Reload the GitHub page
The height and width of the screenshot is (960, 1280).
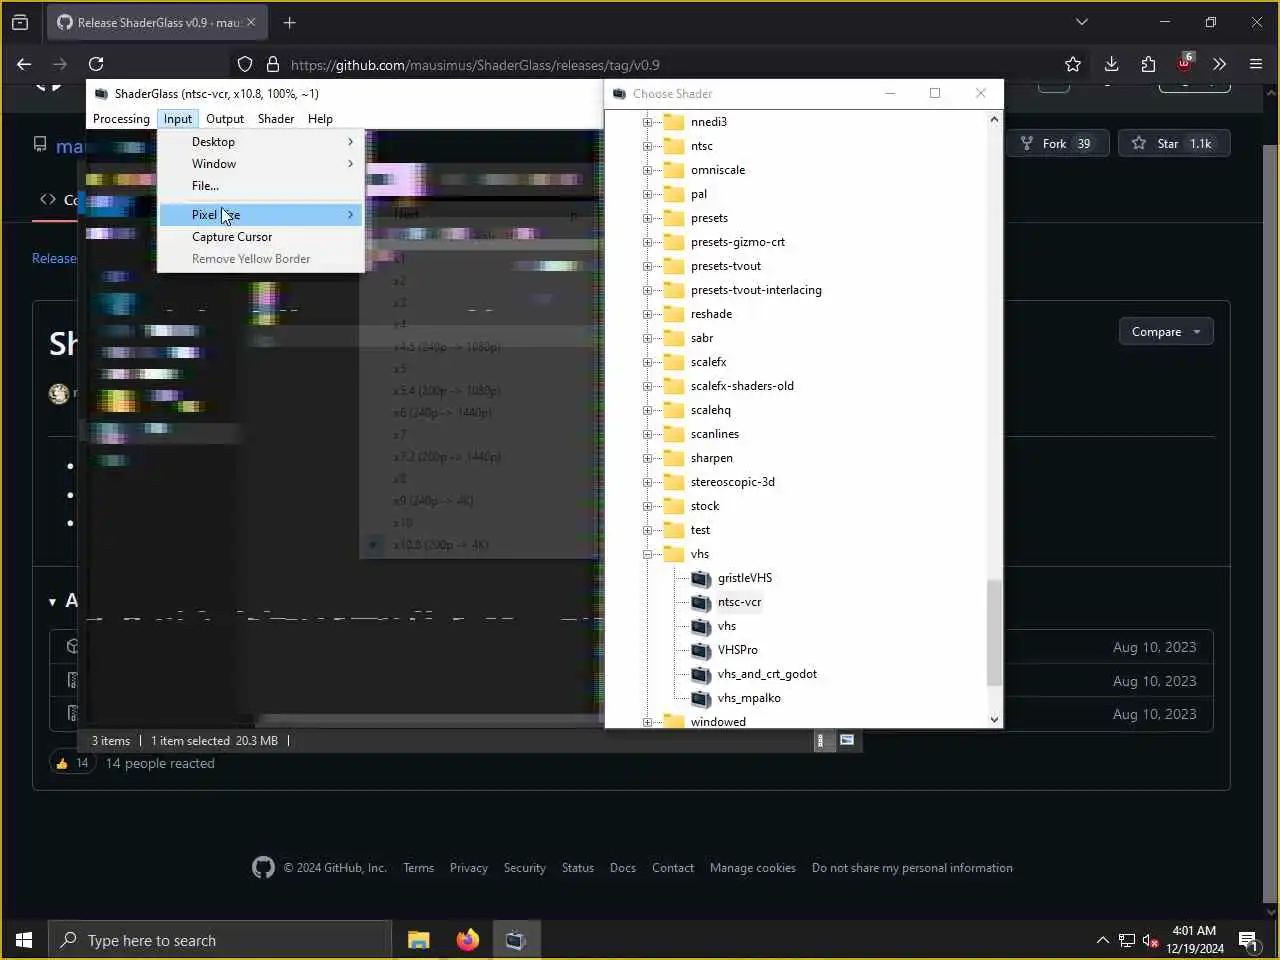(96, 64)
